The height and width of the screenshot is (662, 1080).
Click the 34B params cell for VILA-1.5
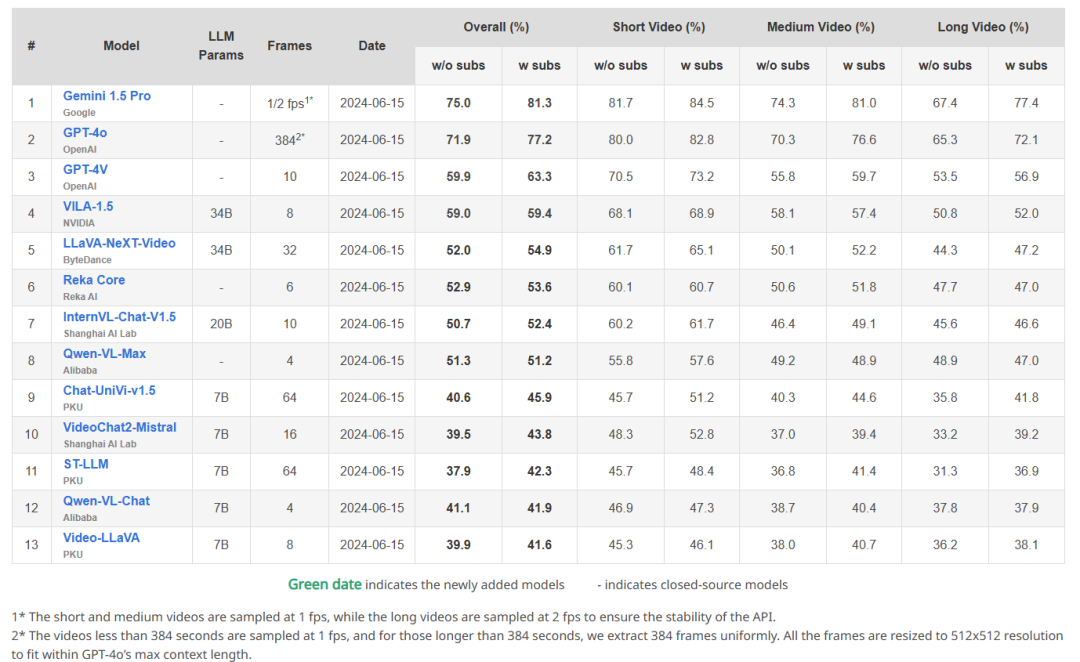coord(221,214)
